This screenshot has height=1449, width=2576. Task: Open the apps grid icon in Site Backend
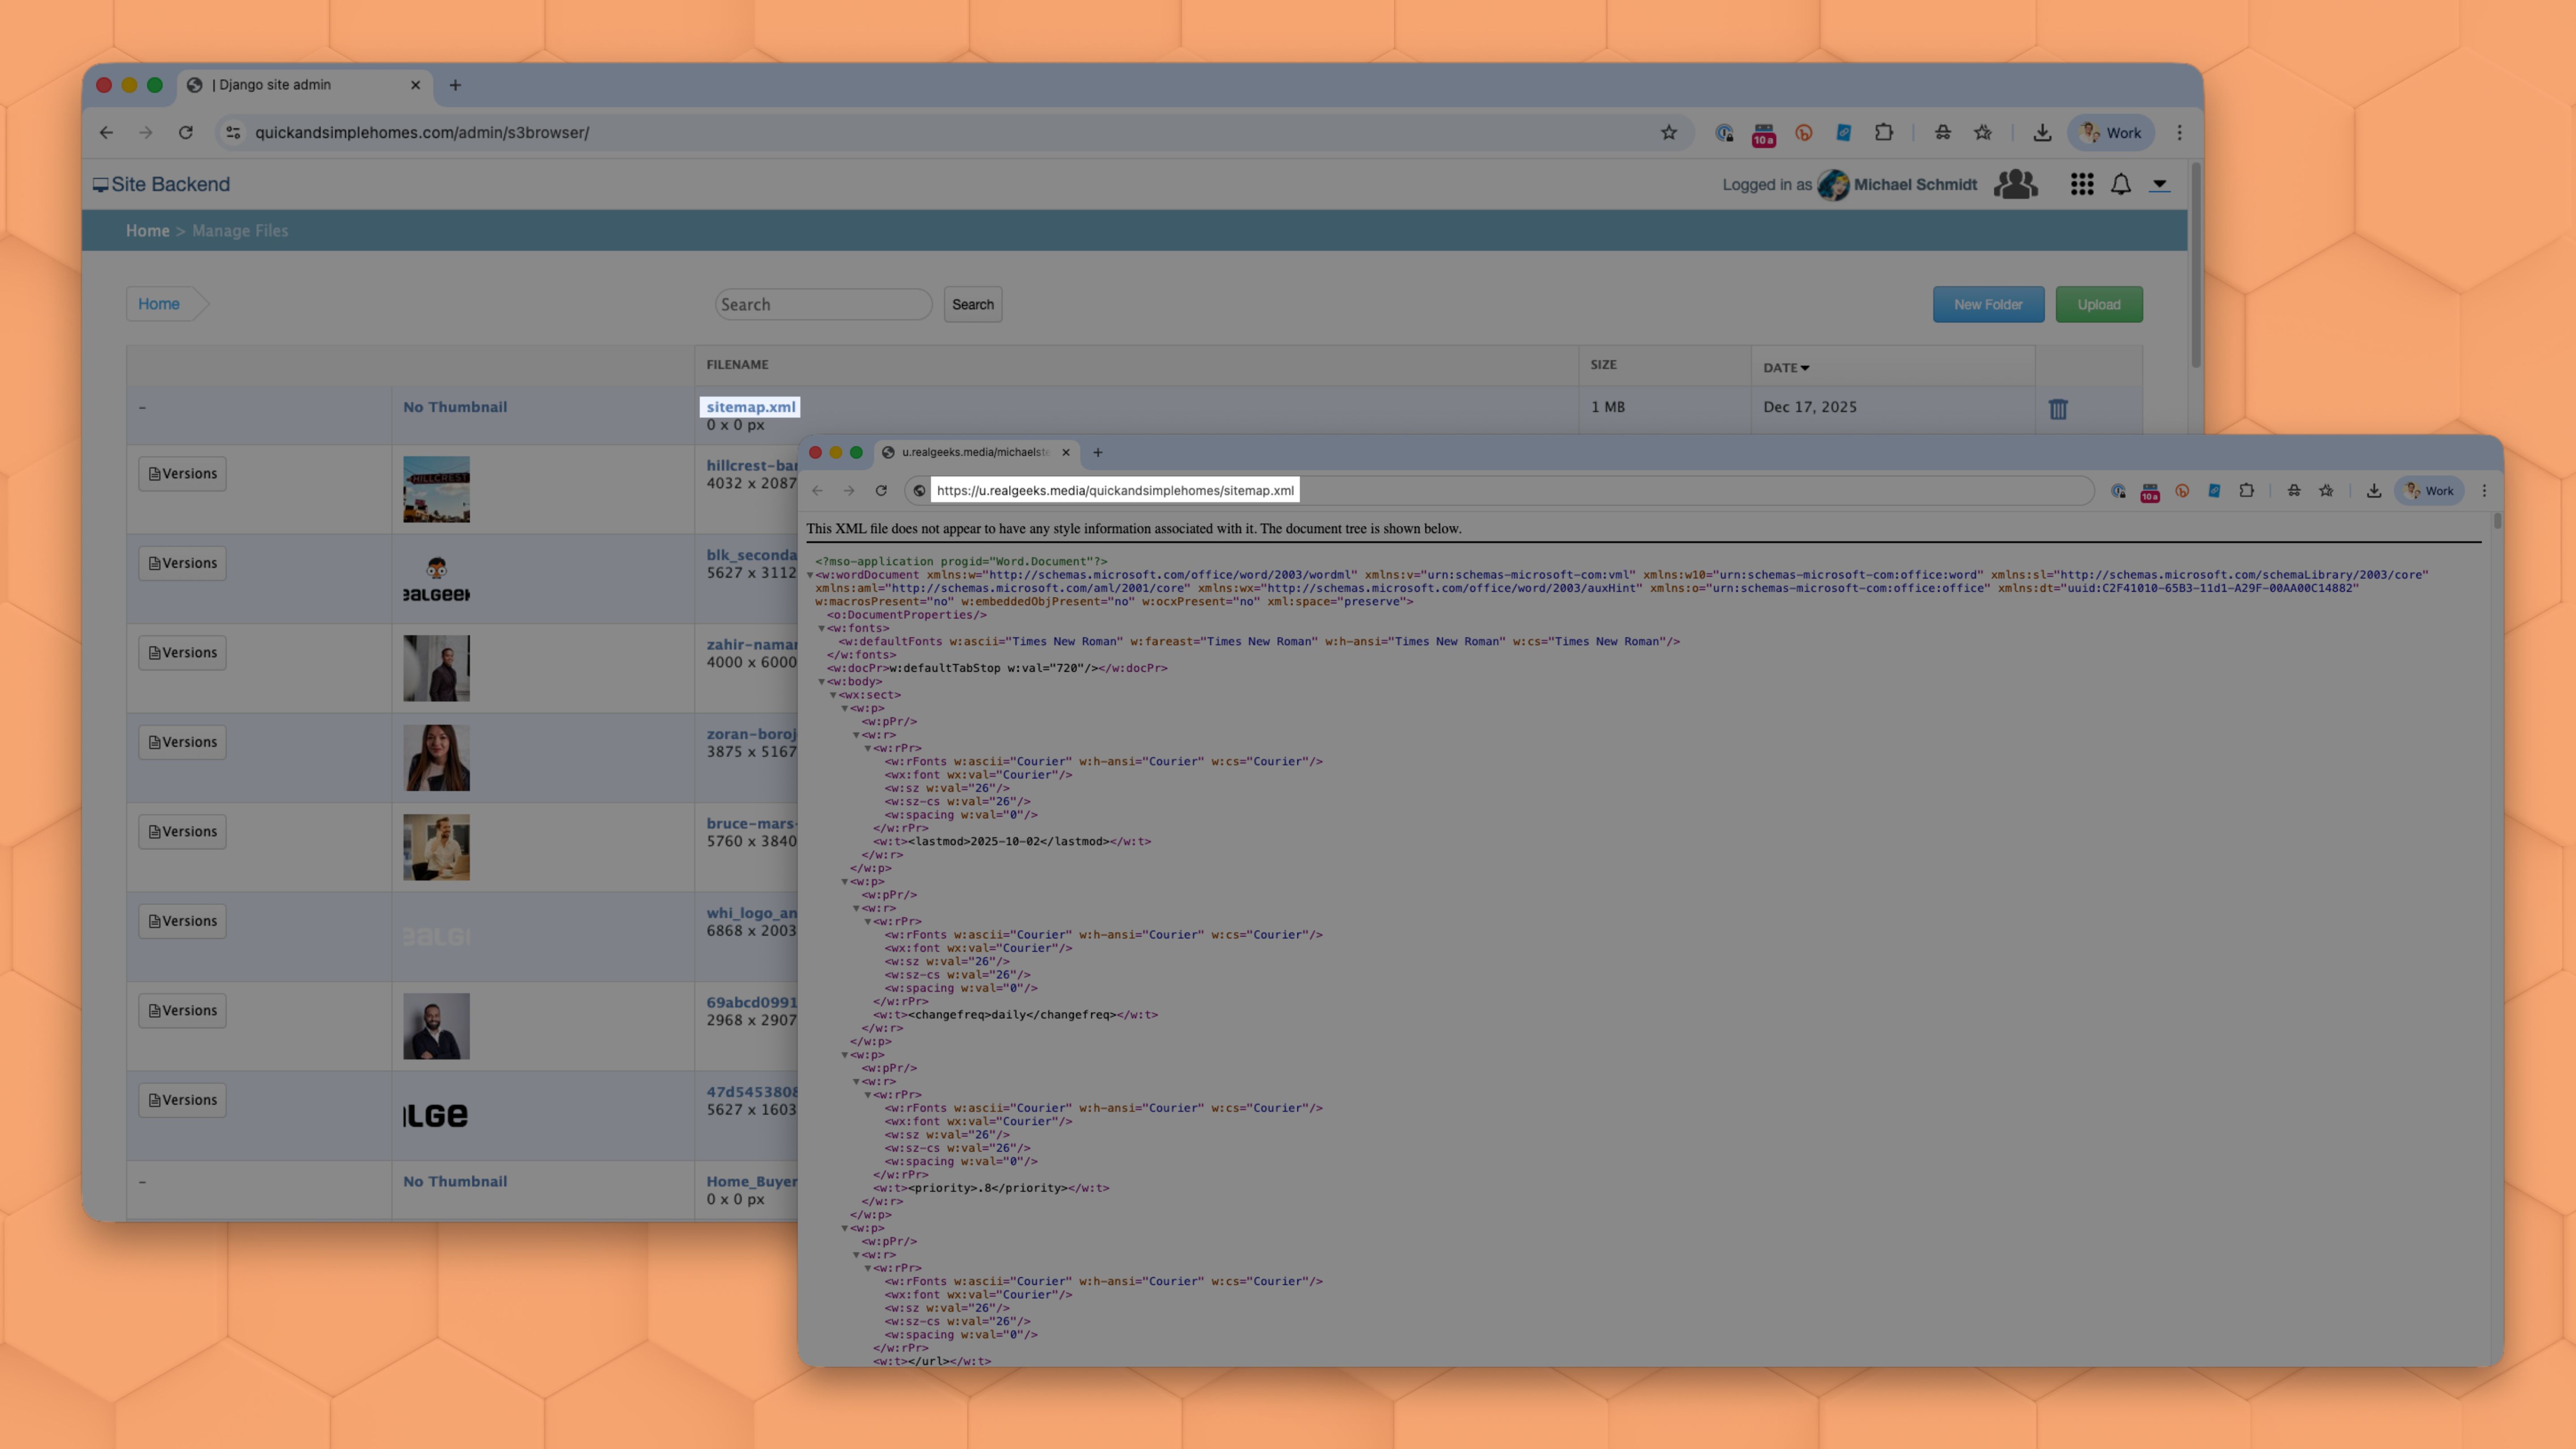tap(2081, 184)
